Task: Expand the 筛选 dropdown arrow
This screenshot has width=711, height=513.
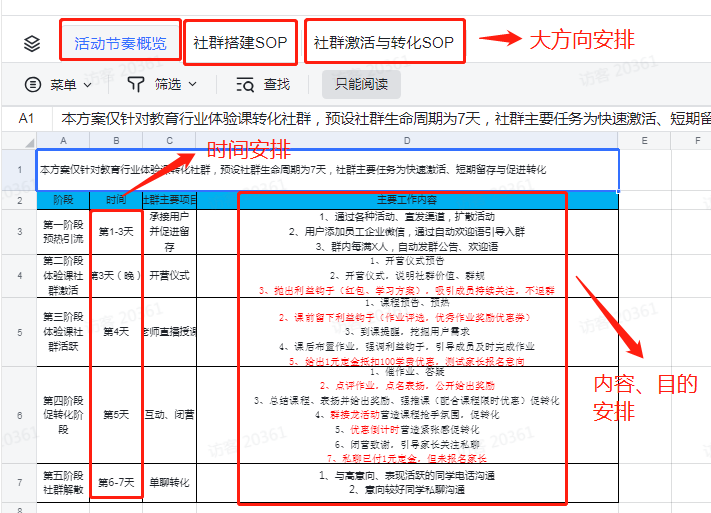Action: (193, 84)
